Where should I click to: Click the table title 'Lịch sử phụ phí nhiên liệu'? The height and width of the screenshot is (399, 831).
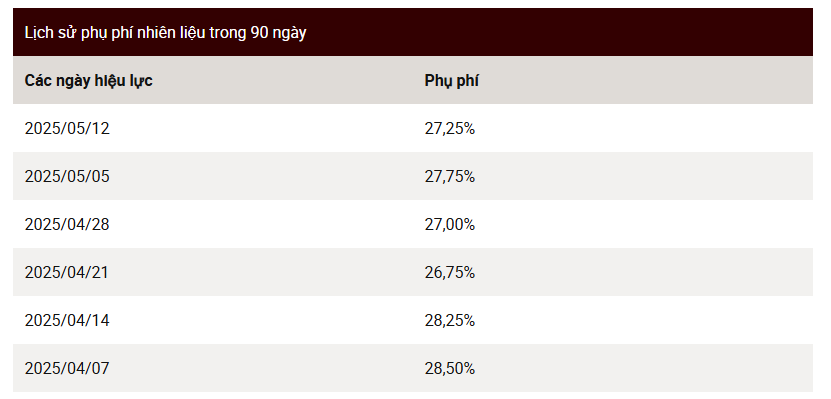pos(116,33)
